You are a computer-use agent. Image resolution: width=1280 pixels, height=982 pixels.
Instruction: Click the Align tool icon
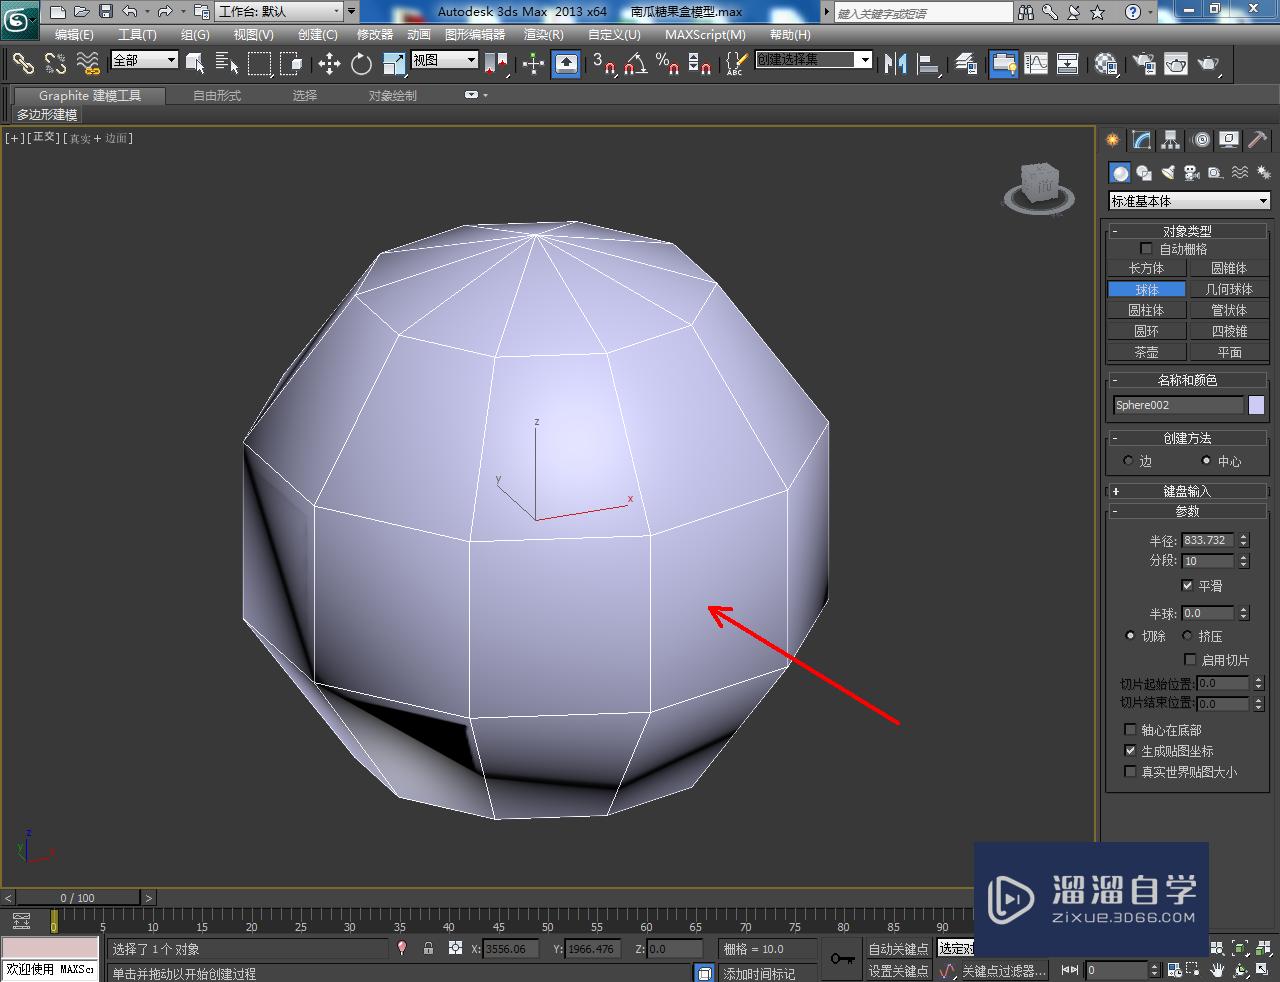coord(929,64)
